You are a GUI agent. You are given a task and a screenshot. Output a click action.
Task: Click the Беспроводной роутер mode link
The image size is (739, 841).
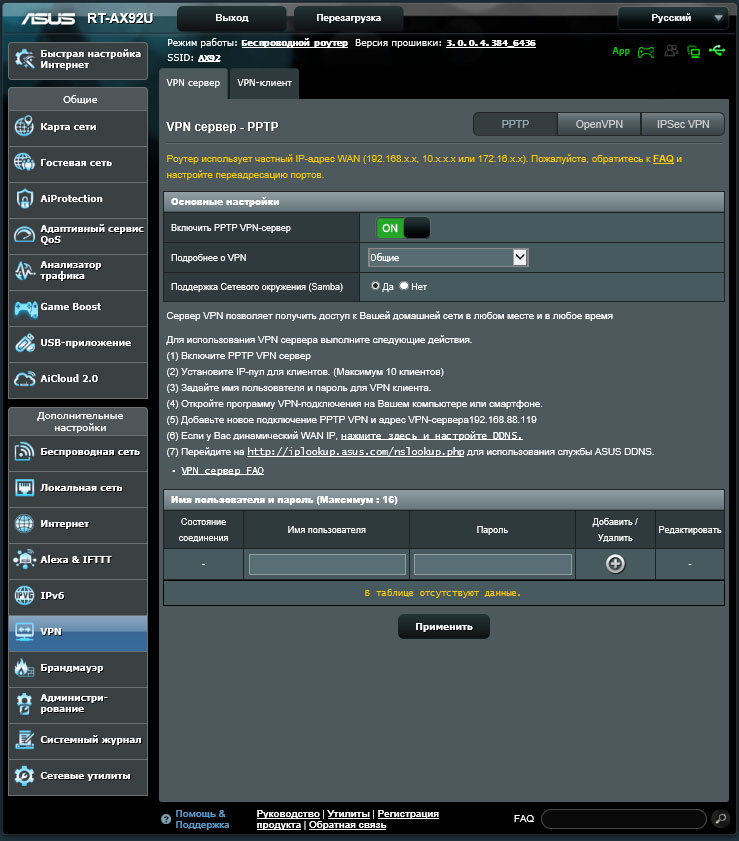tap(294, 43)
